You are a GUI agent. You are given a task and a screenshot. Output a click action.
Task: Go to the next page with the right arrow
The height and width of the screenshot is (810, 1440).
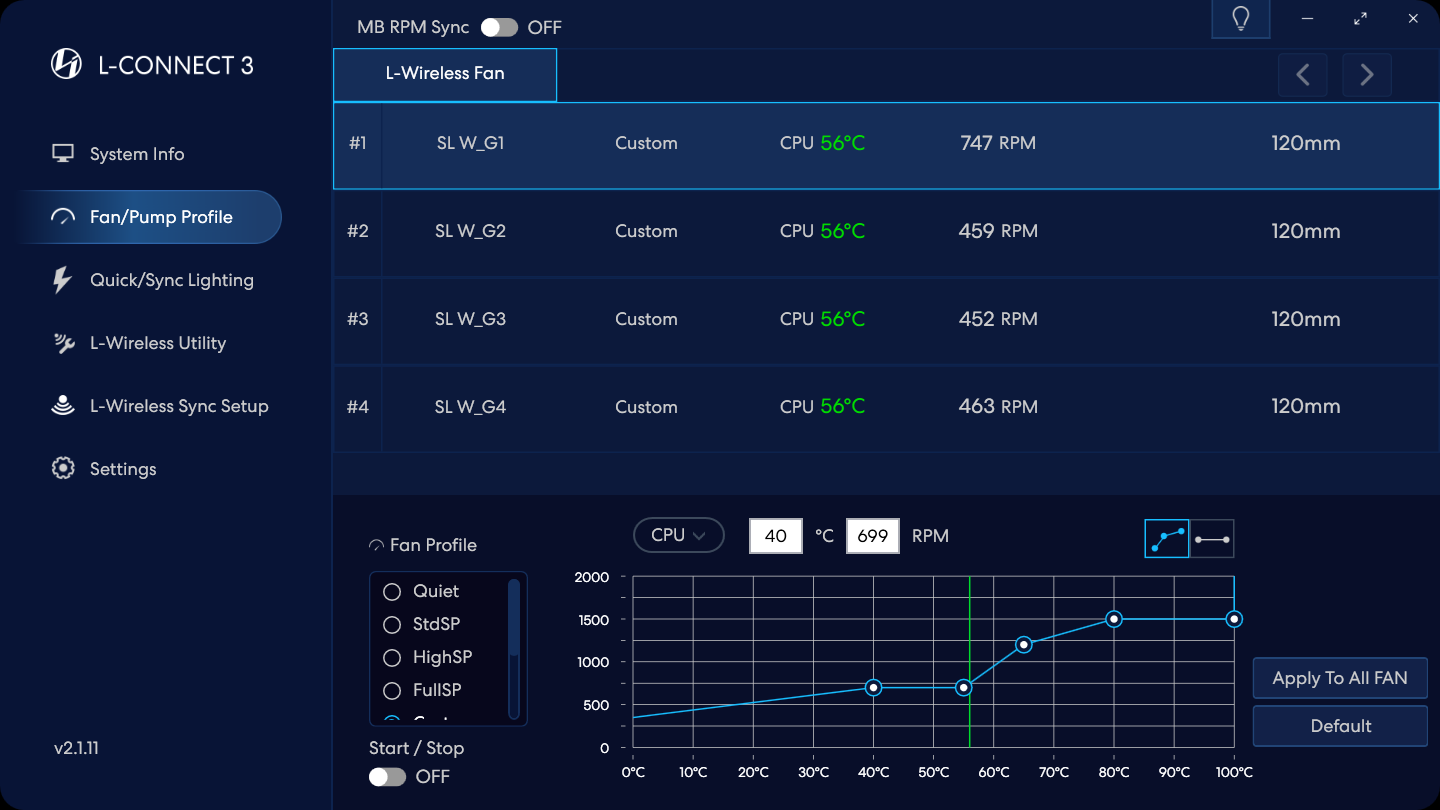click(1367, 75)
